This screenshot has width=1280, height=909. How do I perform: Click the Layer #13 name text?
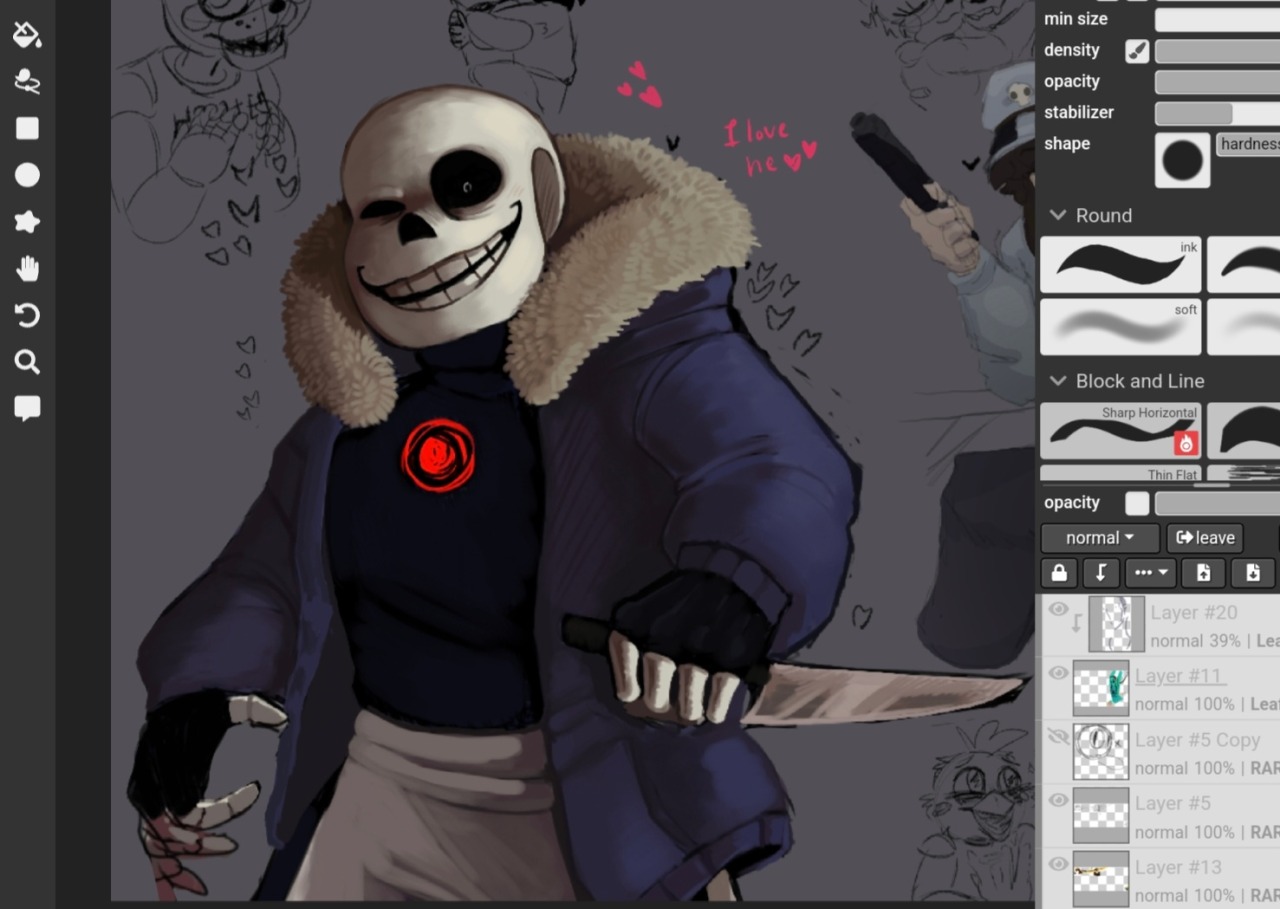tap(1178, 867)
